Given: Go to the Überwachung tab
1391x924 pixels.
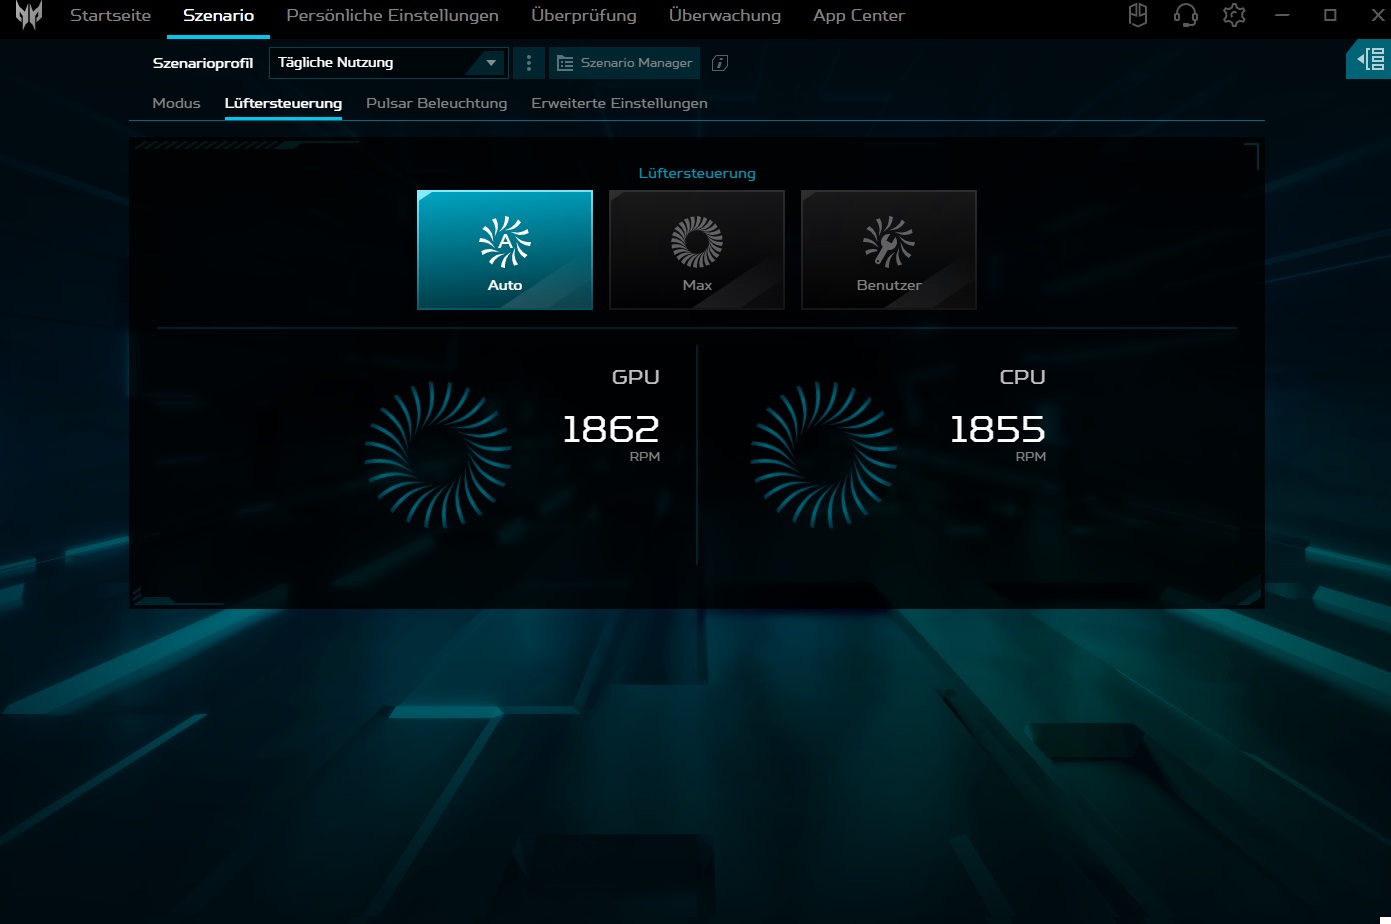Looking at the screenshot, I should click(724, 16).
